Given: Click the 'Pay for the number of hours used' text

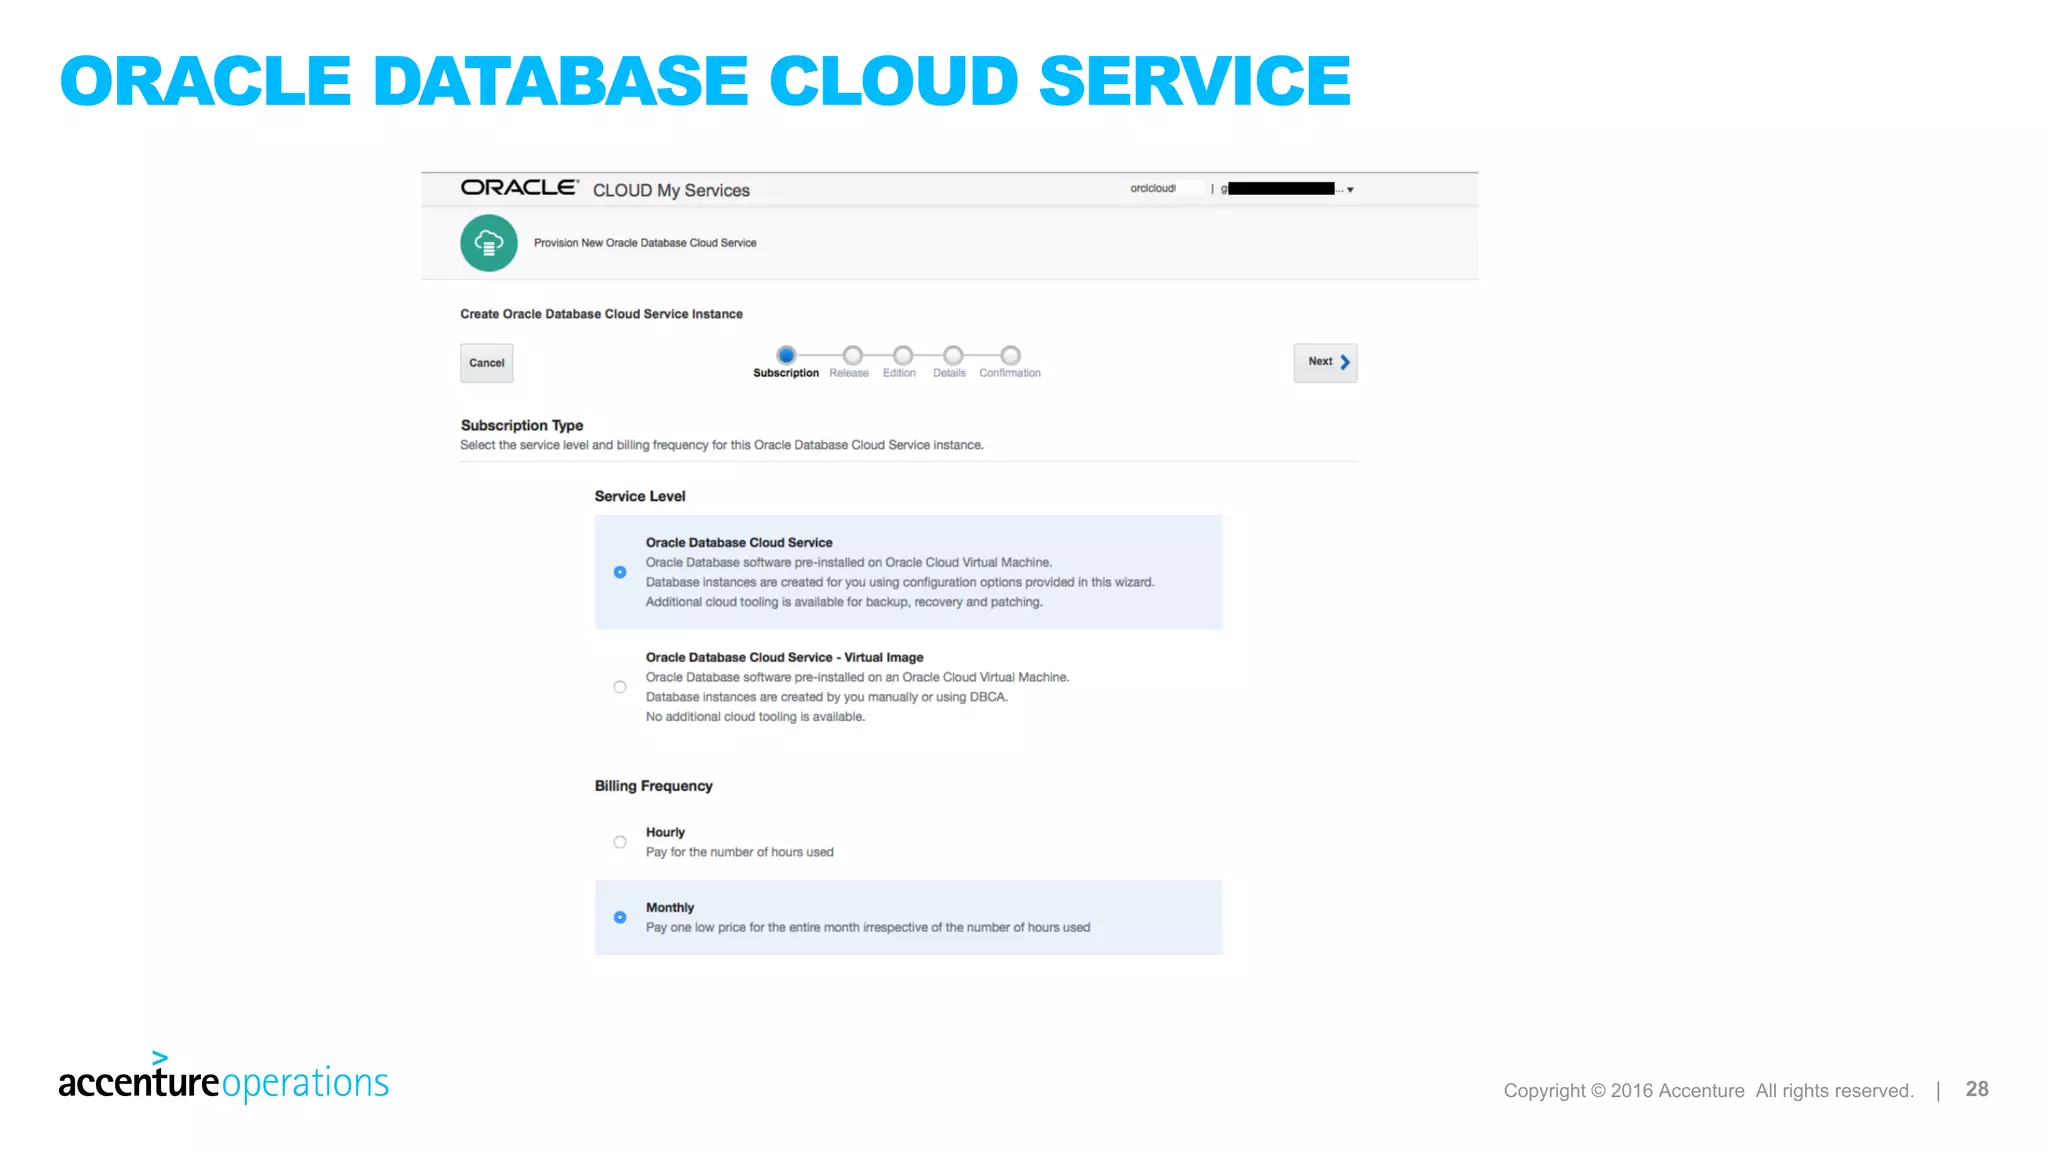Looking at the screenshot, I should [740, 852].
